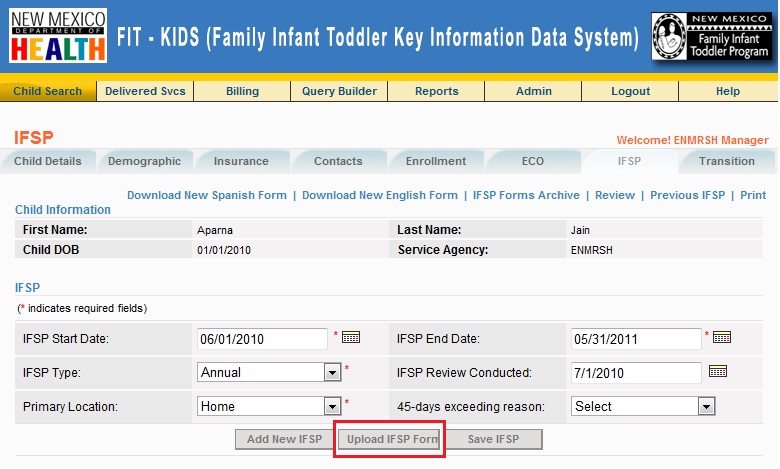Expand the Primary Location dropdown
The height and width of the screenshot is (469, 780).
tap(332, 406)
